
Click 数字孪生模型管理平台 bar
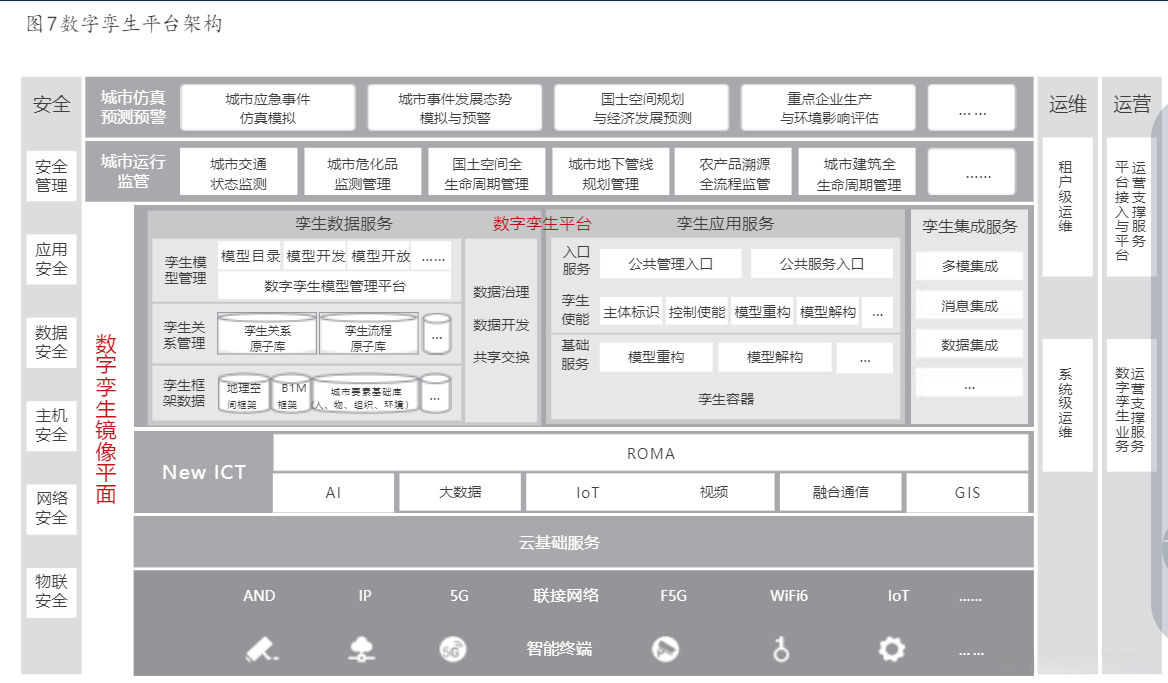334,285
